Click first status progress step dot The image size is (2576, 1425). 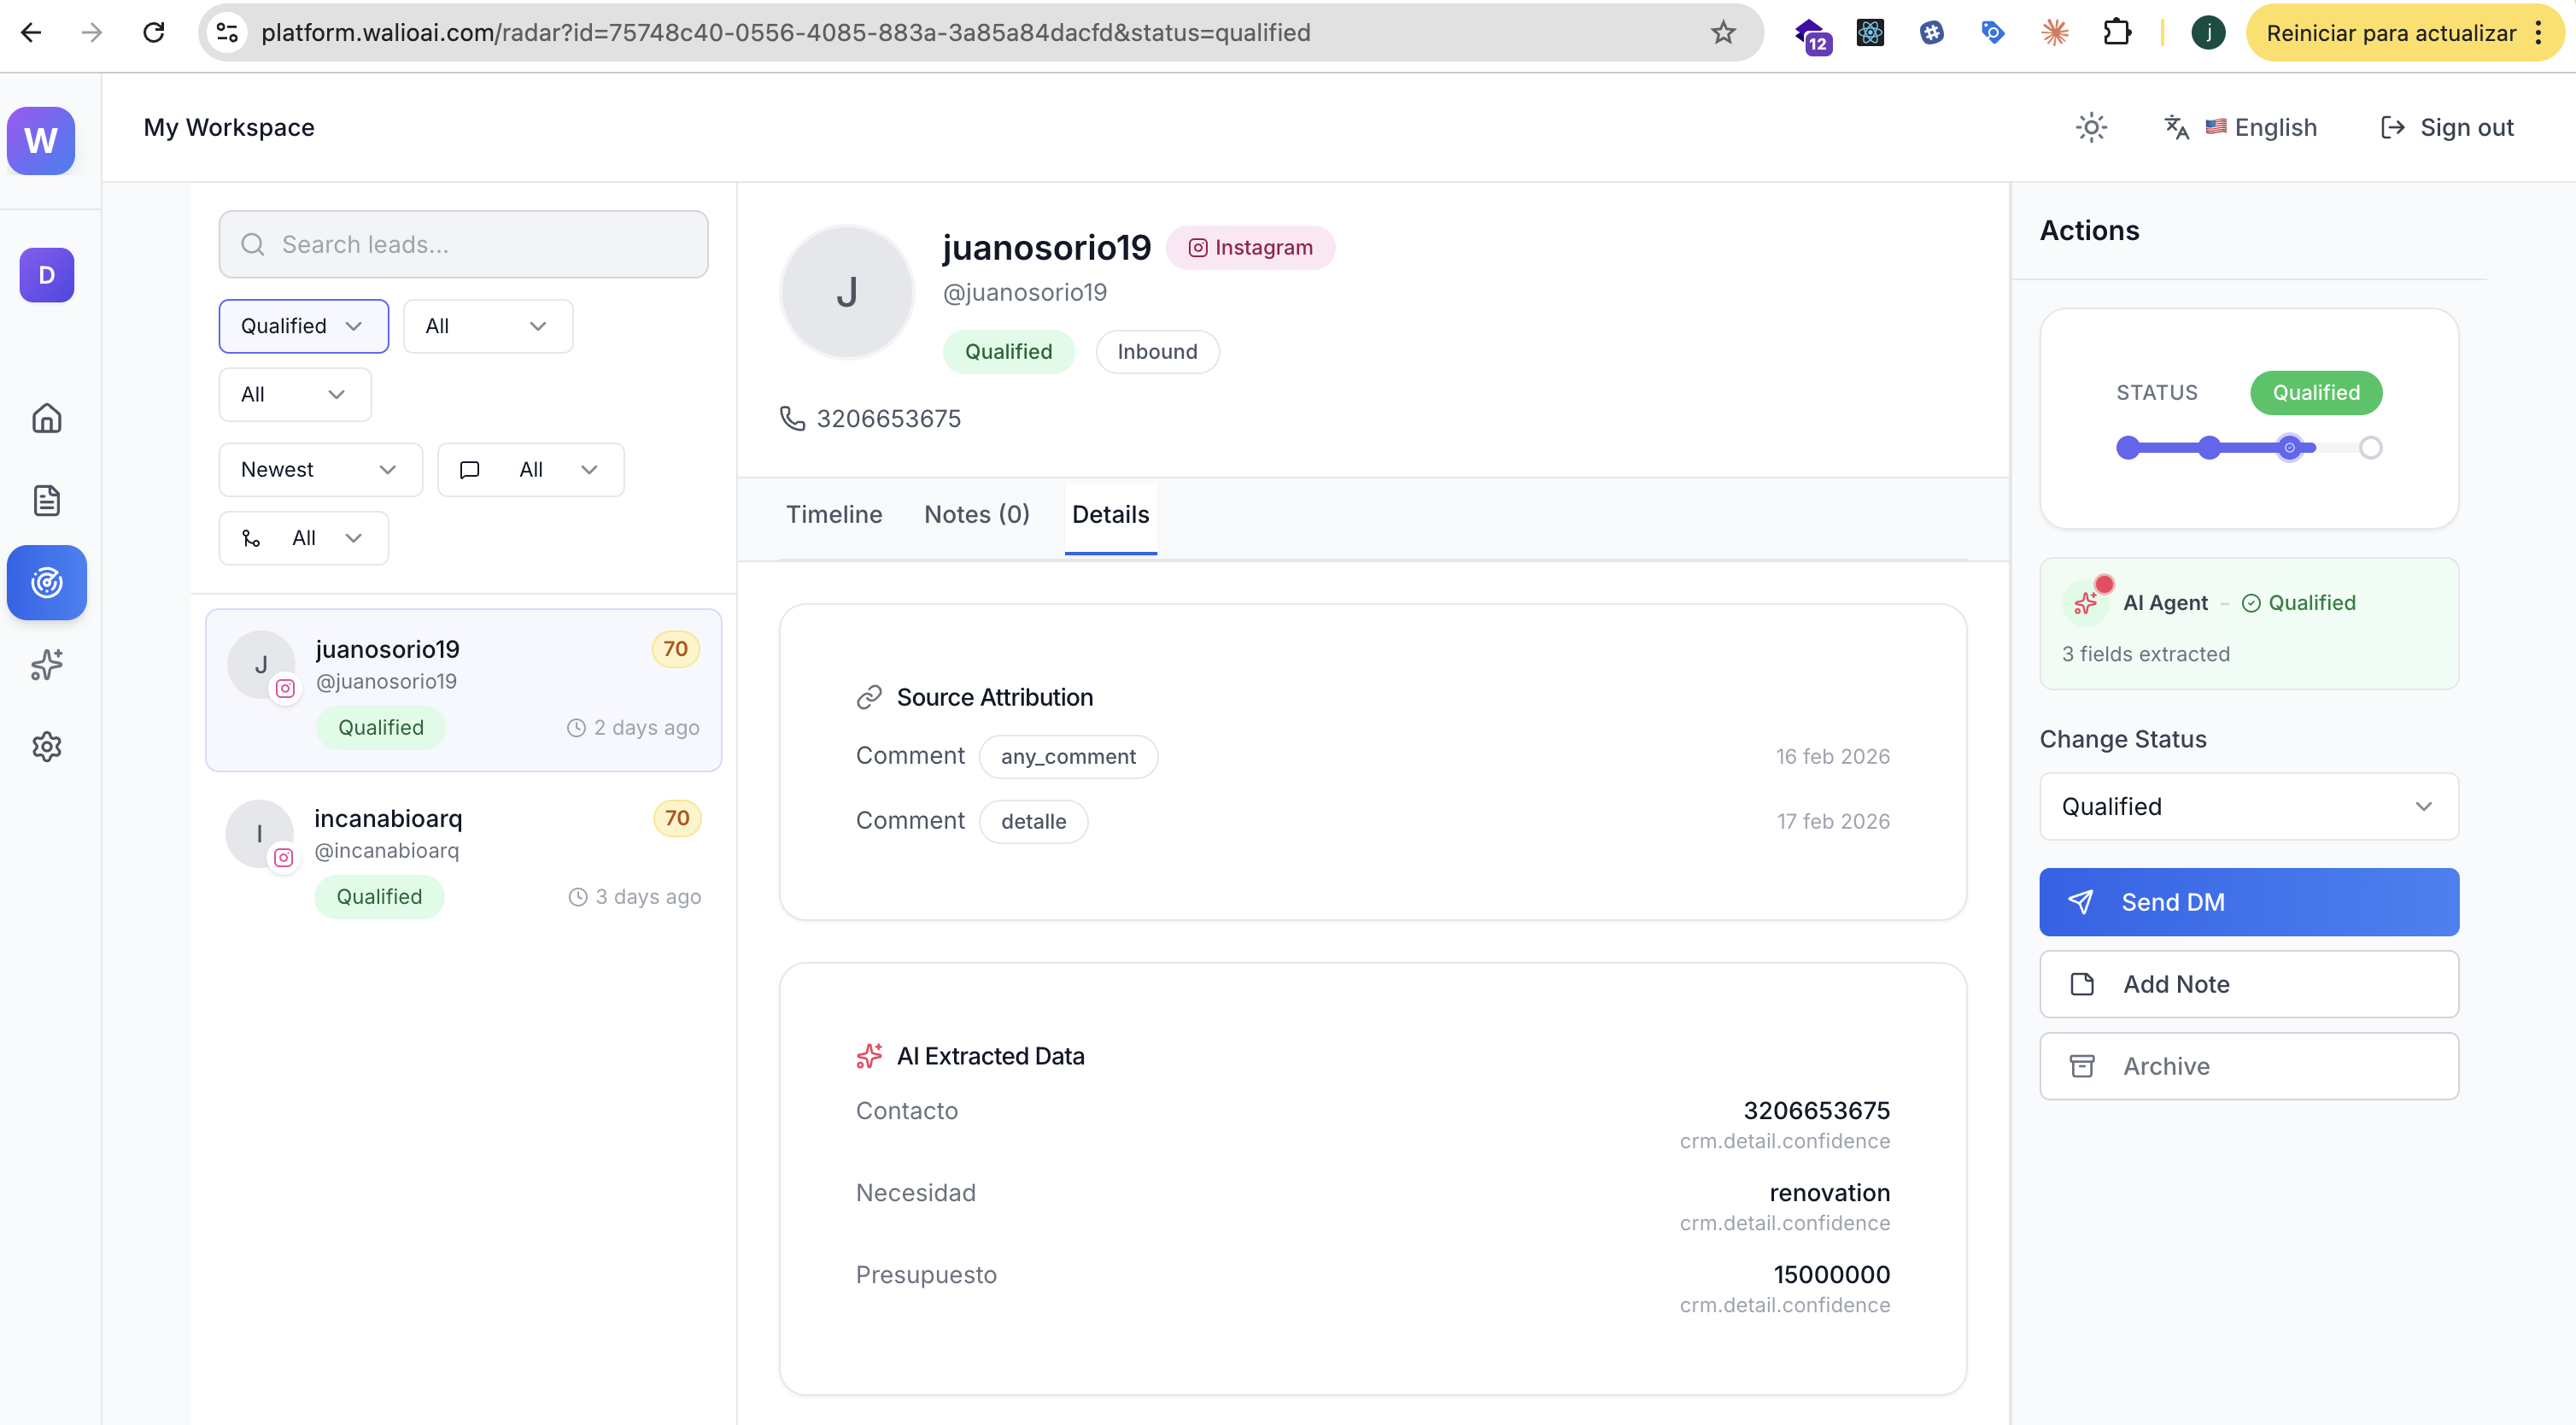click(x=2128, y=448)
